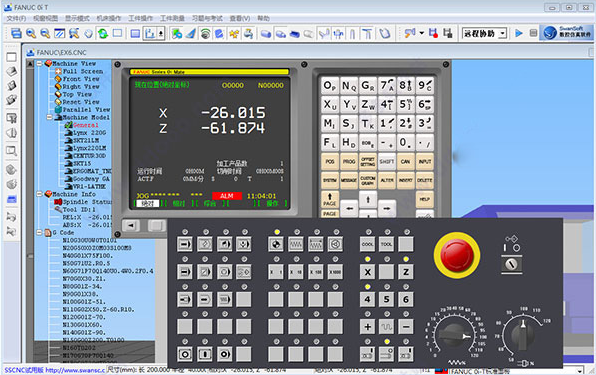Click the zoom in magnifier toolbar icon

tap(31, 33)
